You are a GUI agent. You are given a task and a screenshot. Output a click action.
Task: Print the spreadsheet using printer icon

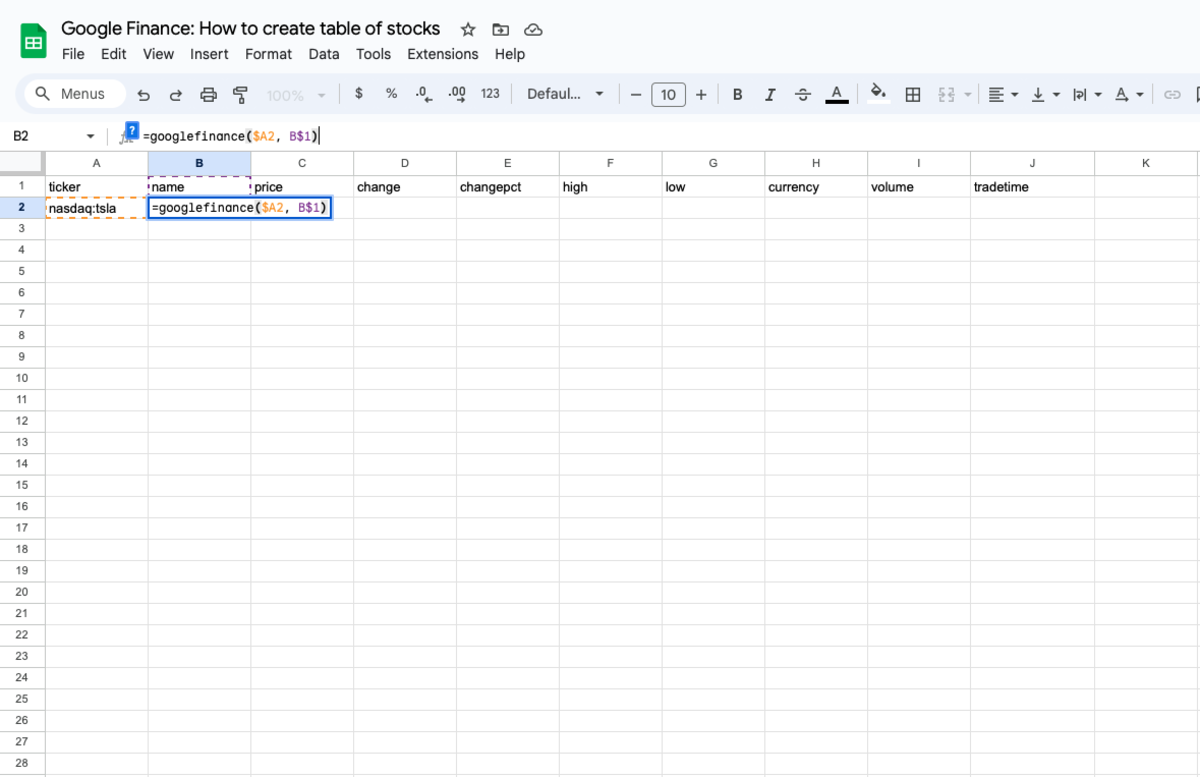coord(208,94)
